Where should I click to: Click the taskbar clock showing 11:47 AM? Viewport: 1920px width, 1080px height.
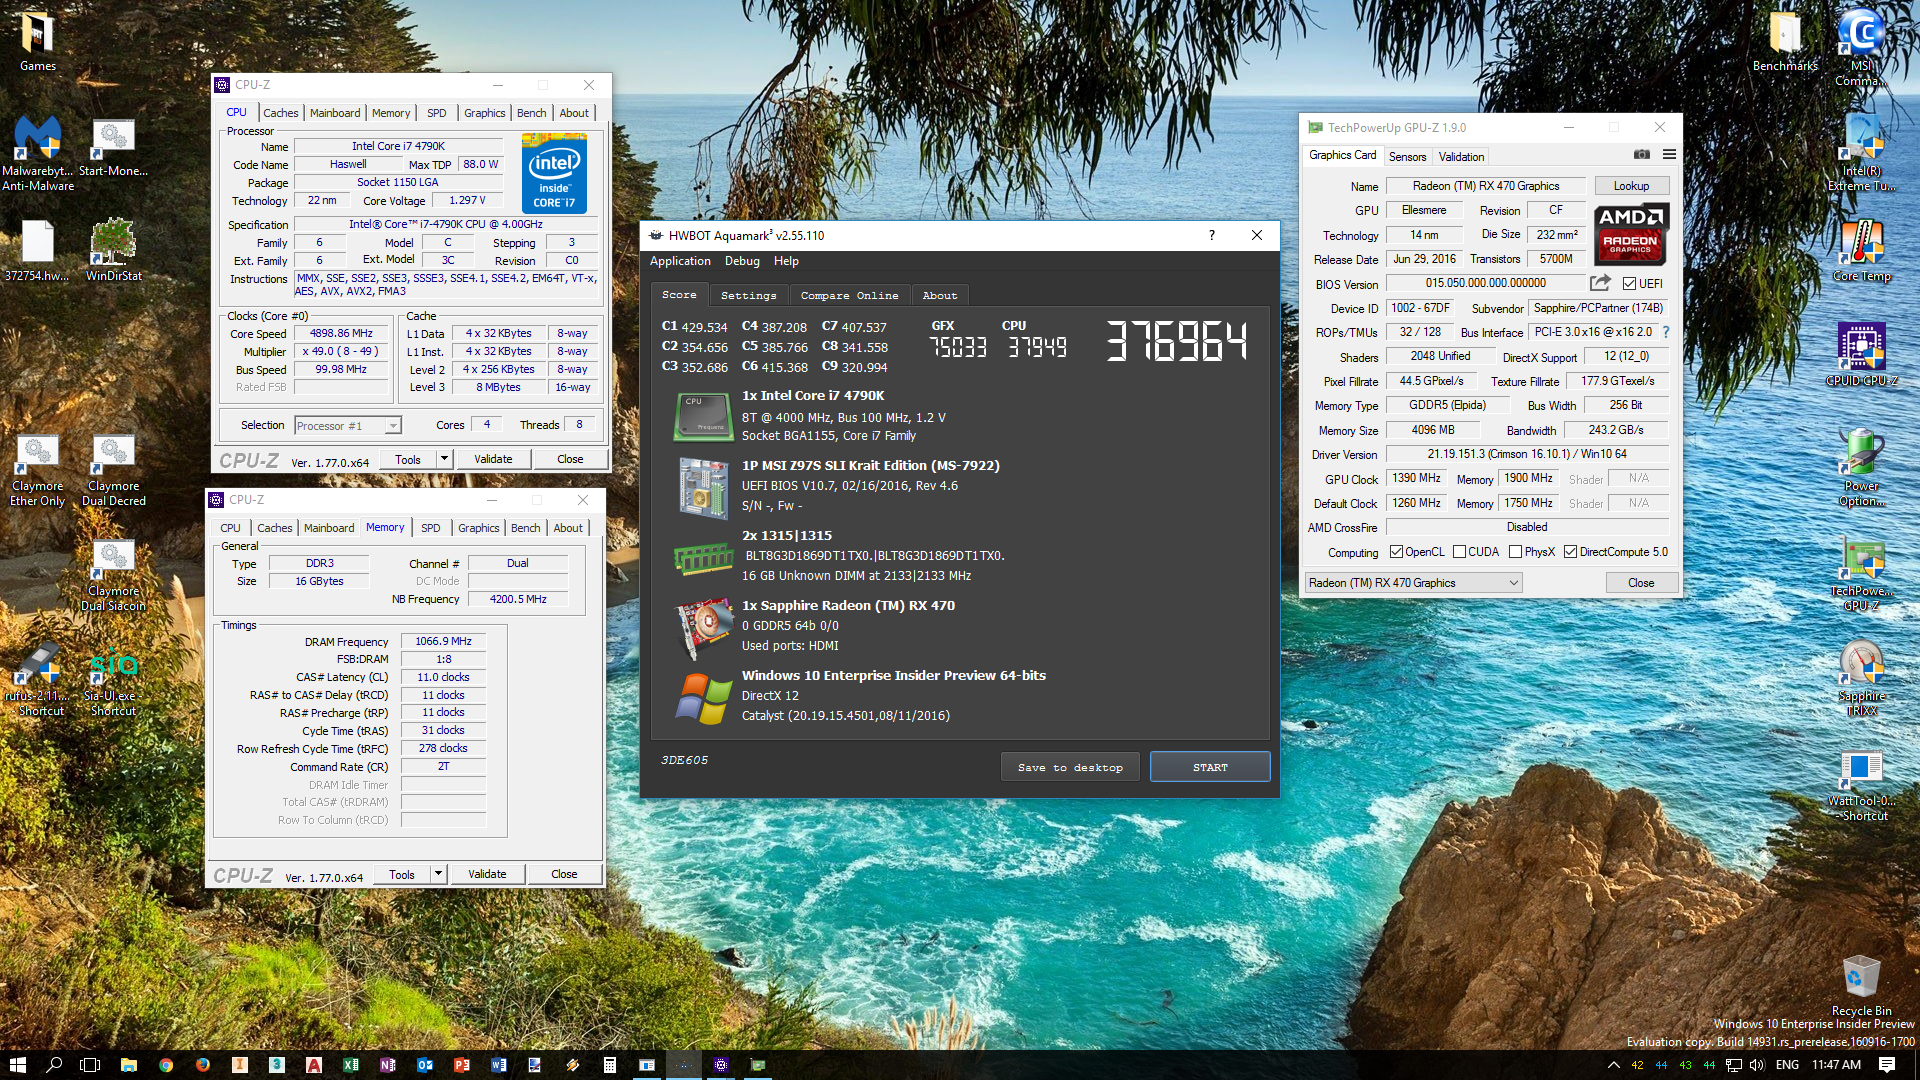coord(1836,1065)
